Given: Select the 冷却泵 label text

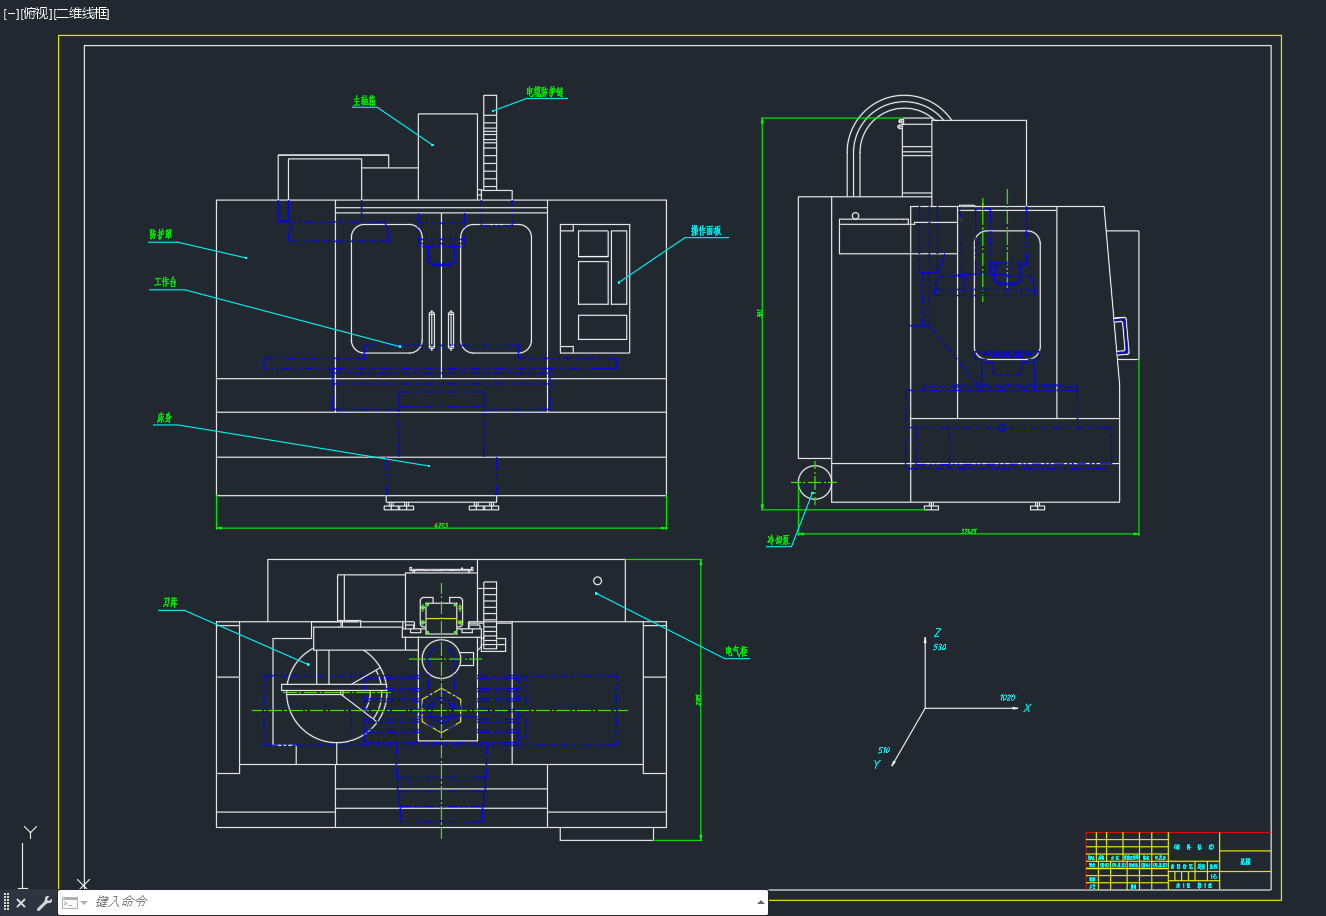Looking at the screenshot, I should click(778, 540).
